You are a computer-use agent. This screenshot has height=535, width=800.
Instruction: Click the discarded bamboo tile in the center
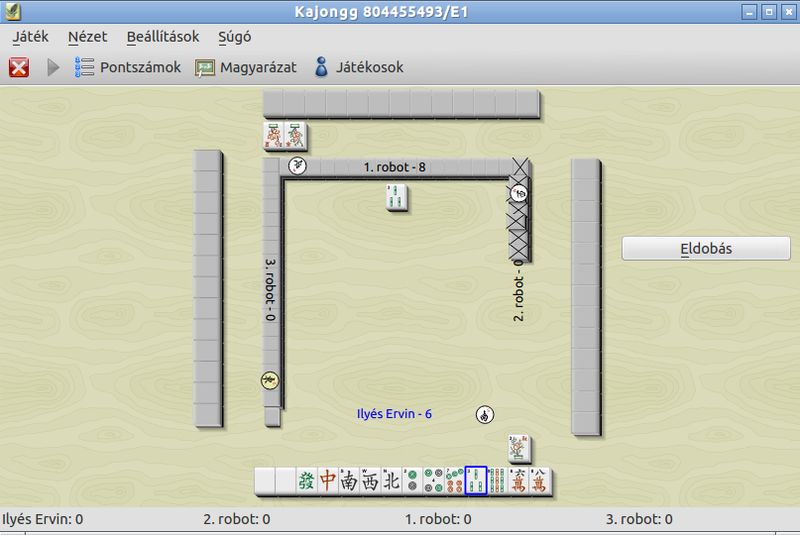[x=396, y=197]
